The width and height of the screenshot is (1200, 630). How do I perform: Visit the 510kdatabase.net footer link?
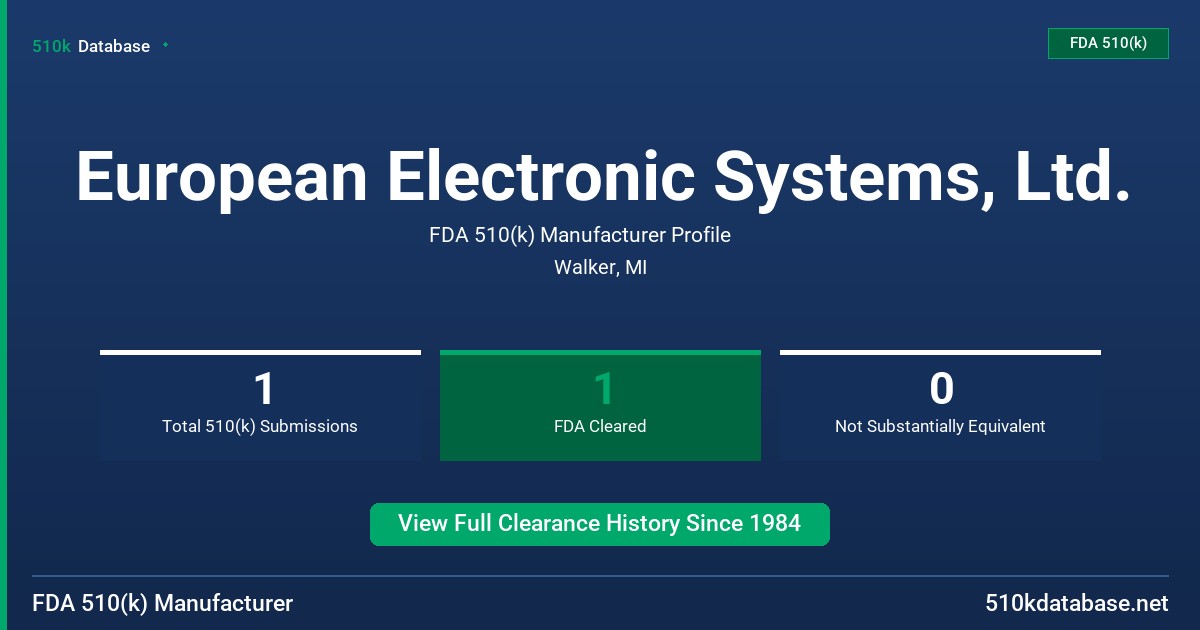[x=1076, y=603]
